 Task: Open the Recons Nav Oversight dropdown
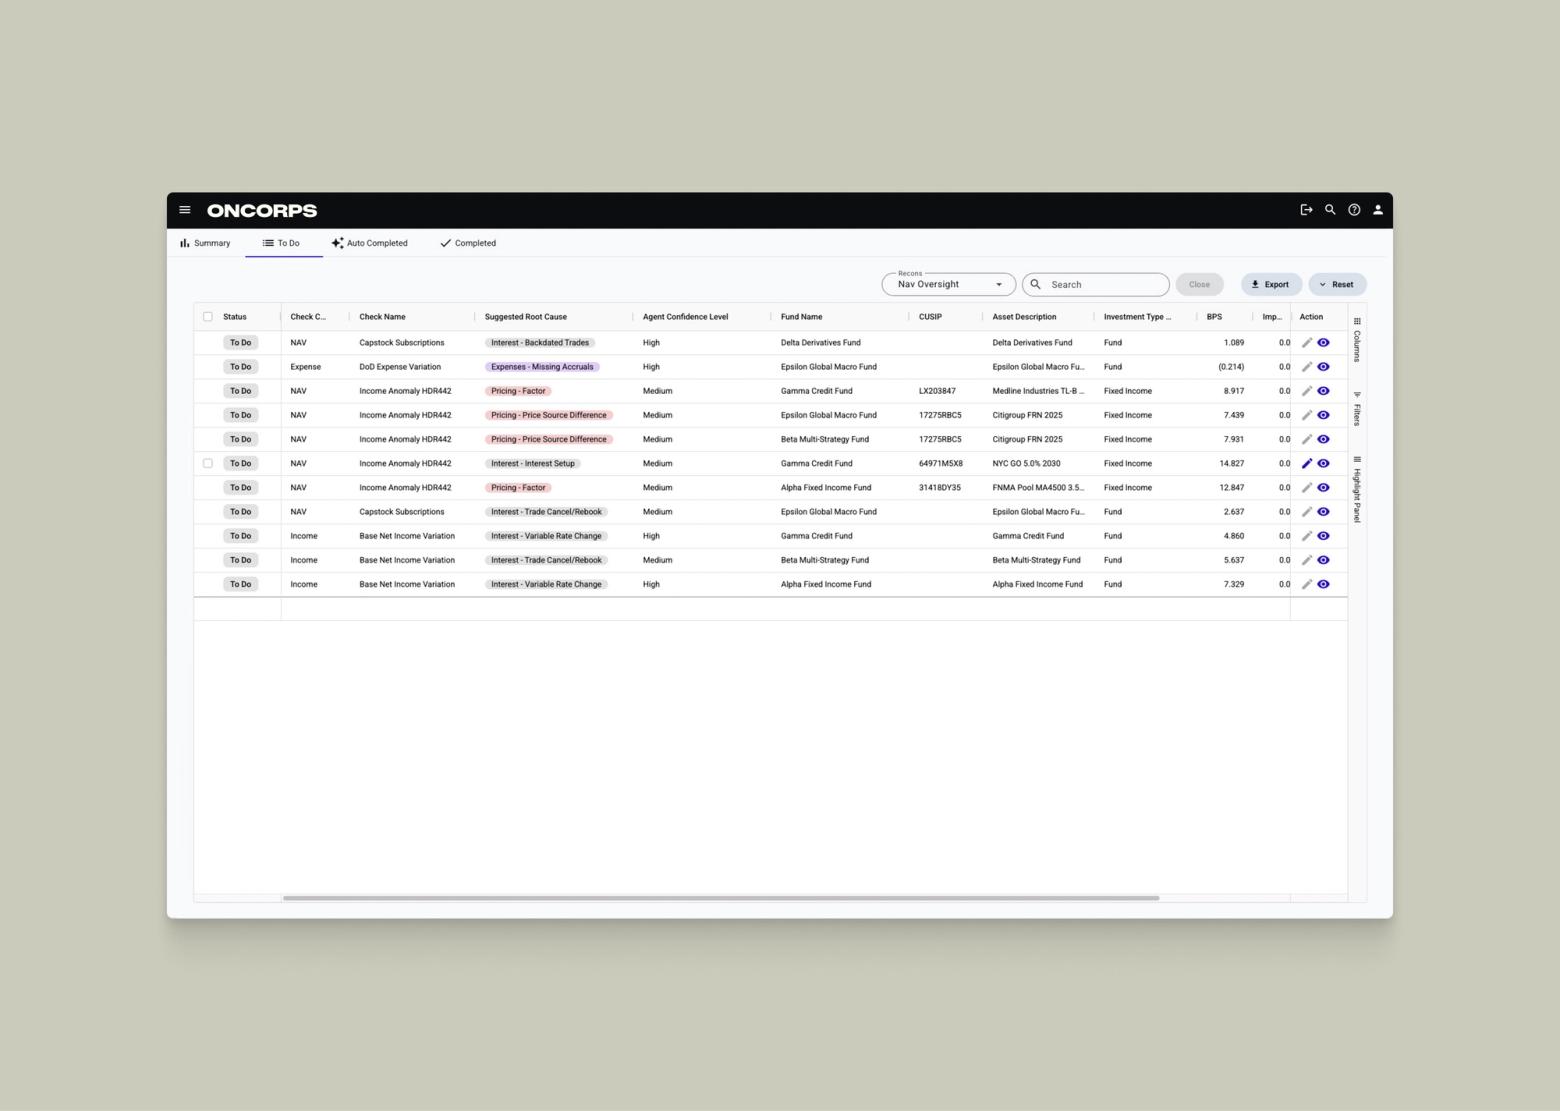click(x=948, y=285)
